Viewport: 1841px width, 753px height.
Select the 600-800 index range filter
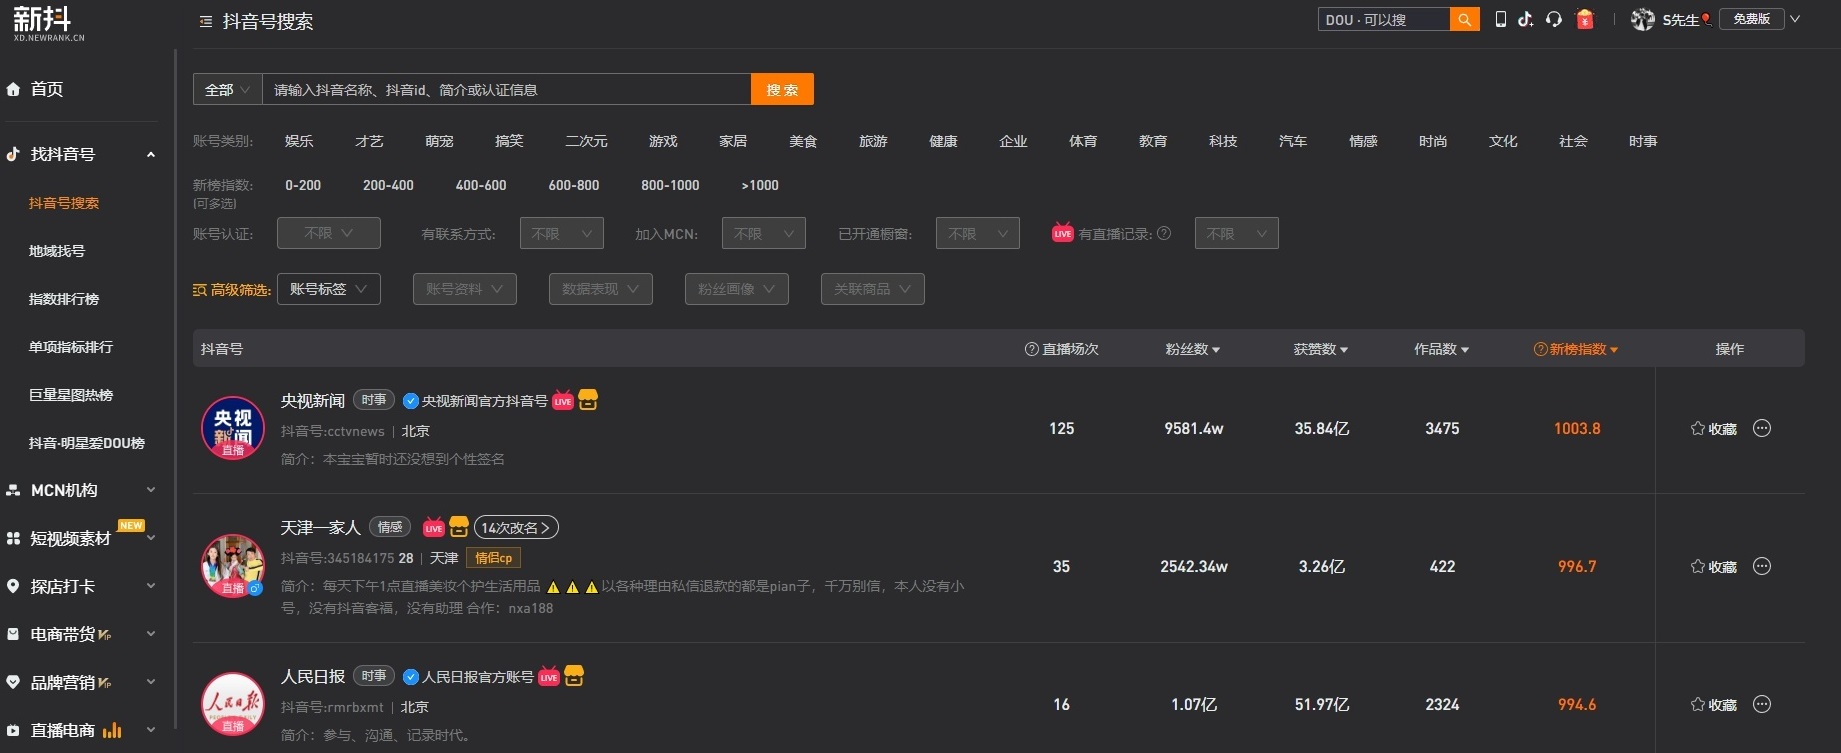click(574, 185)
